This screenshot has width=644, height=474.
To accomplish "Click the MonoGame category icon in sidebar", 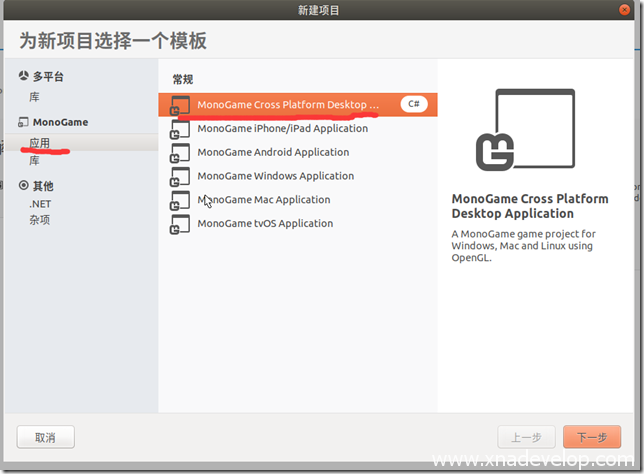I will coord(24,122).
